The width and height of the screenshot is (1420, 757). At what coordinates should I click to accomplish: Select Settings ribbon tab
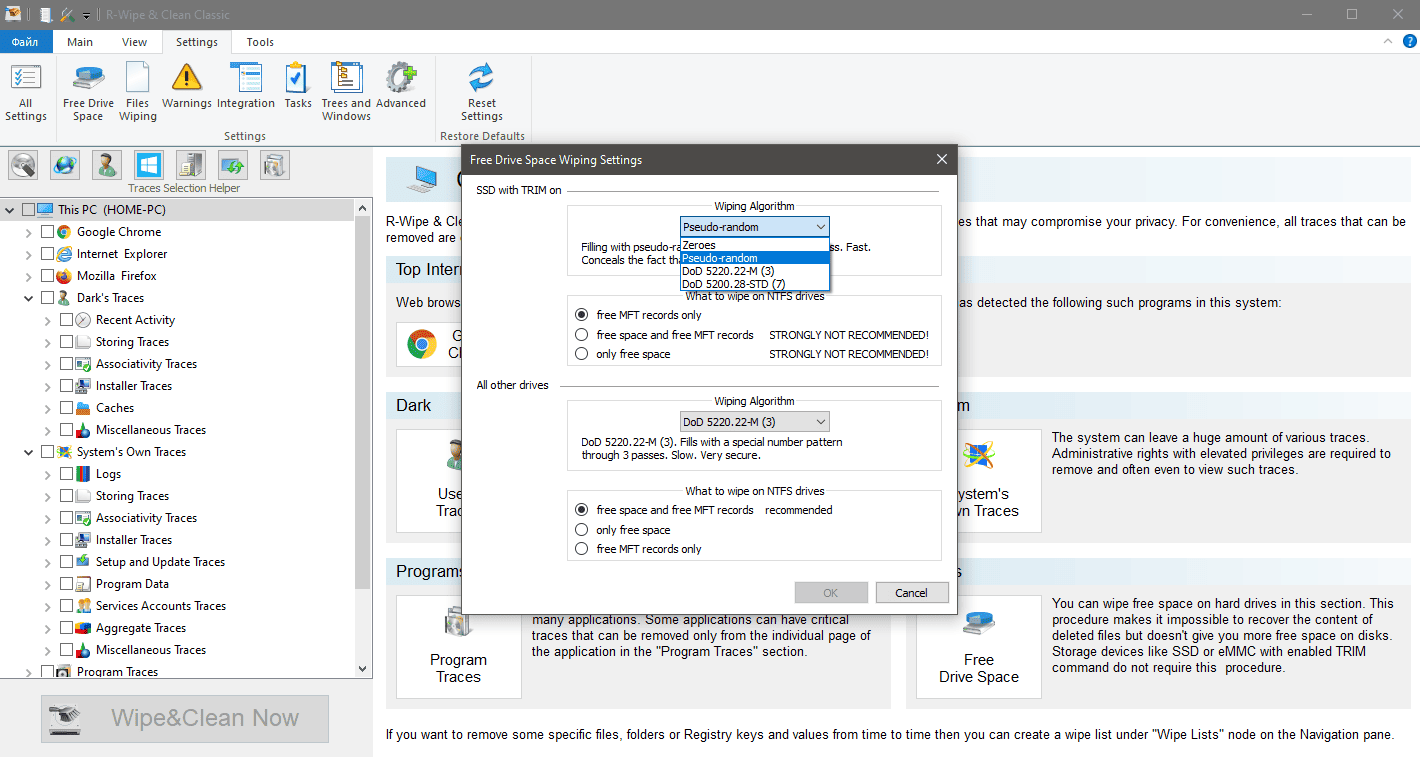pos(196,42)
